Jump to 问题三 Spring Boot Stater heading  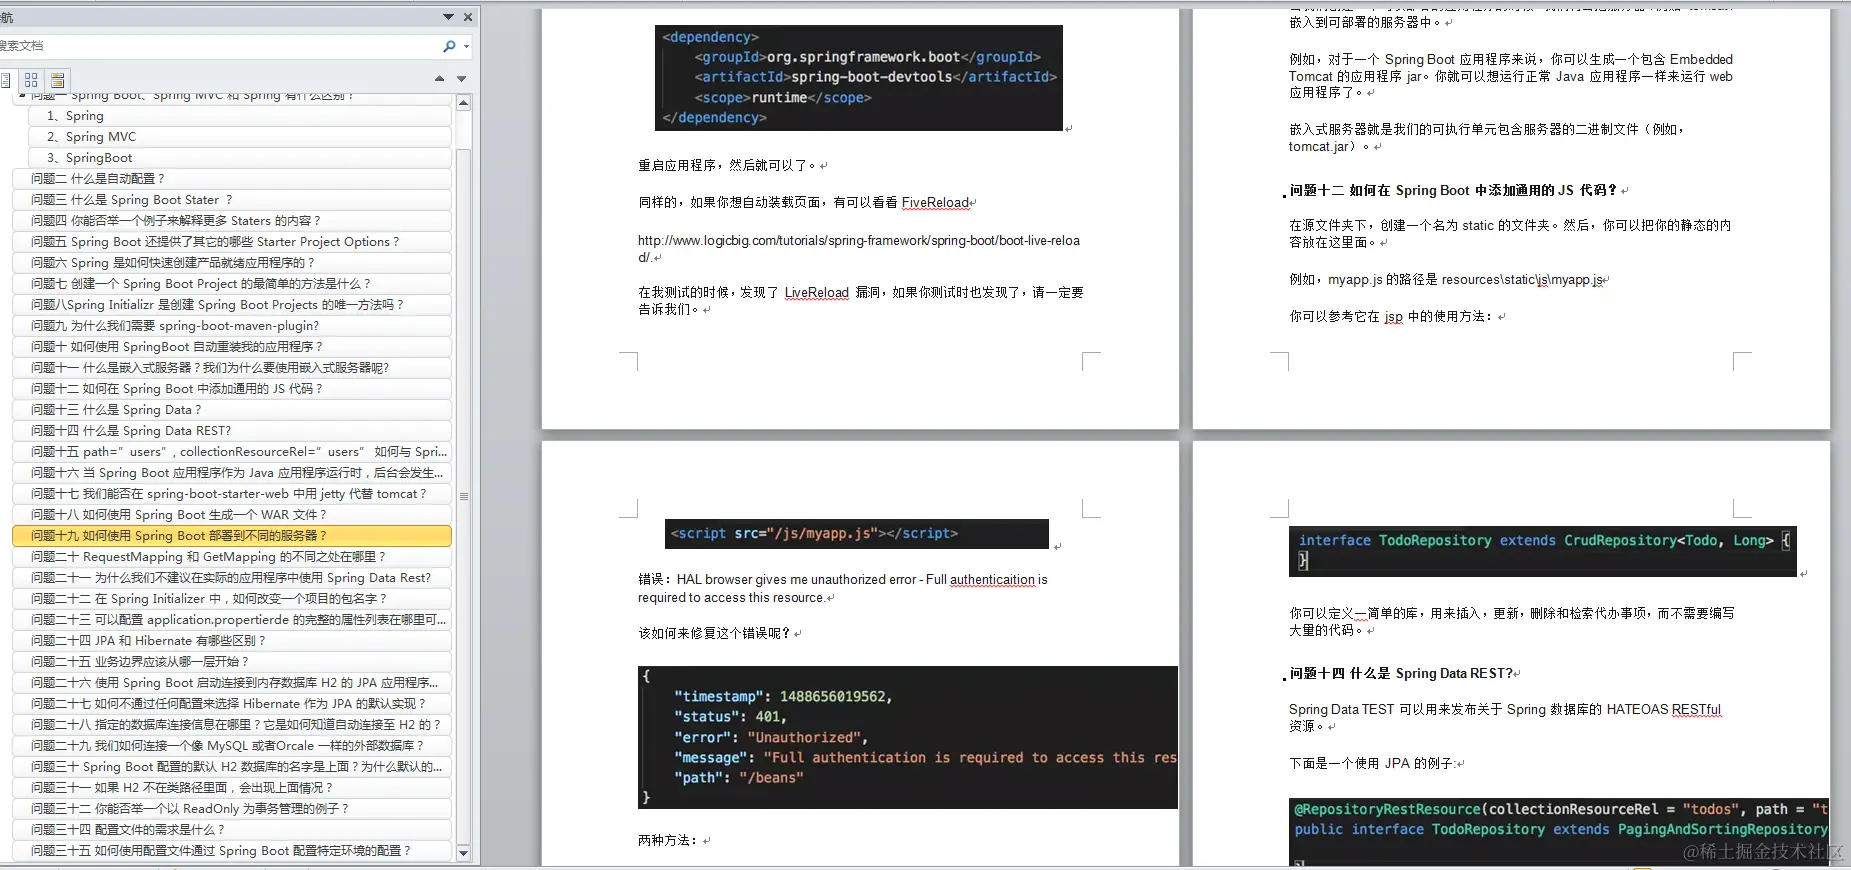coord(232,200)
